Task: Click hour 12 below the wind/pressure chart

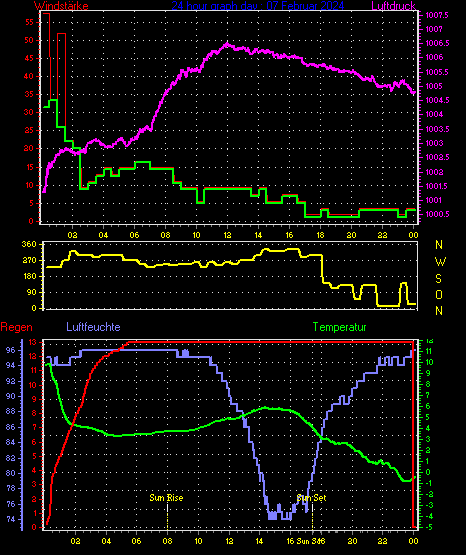Action: pos(227,235)
